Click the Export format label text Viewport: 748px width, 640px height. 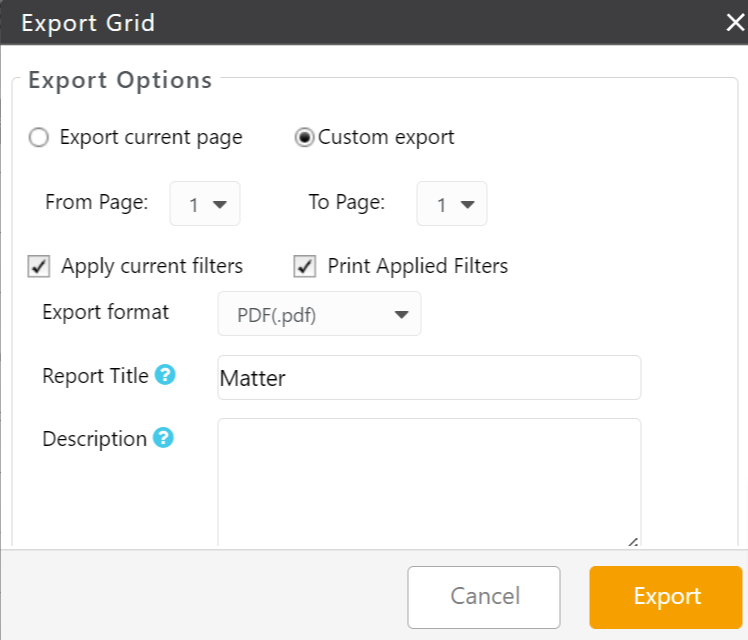(x=105, y=312)
